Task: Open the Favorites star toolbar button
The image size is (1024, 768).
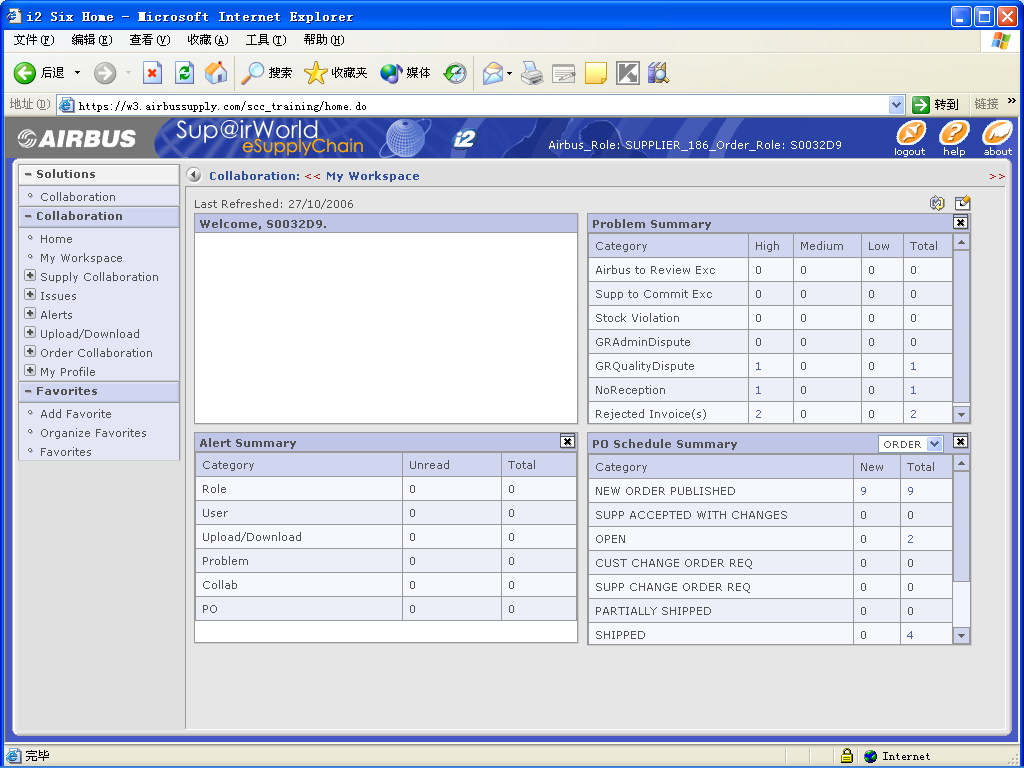Action: (x=336, y=73)
